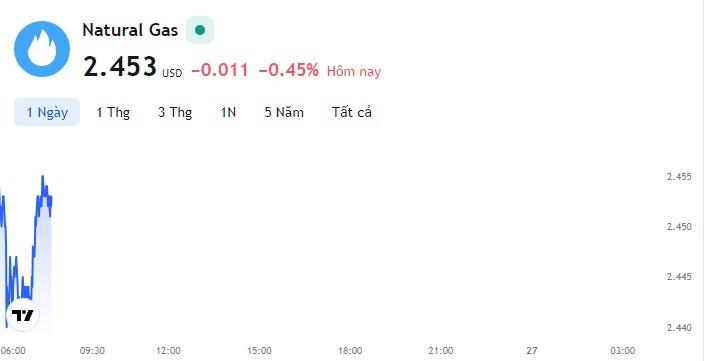Click the USD currency label
The height and width of the screenshot is (361, 704).
tap(172, 73)
